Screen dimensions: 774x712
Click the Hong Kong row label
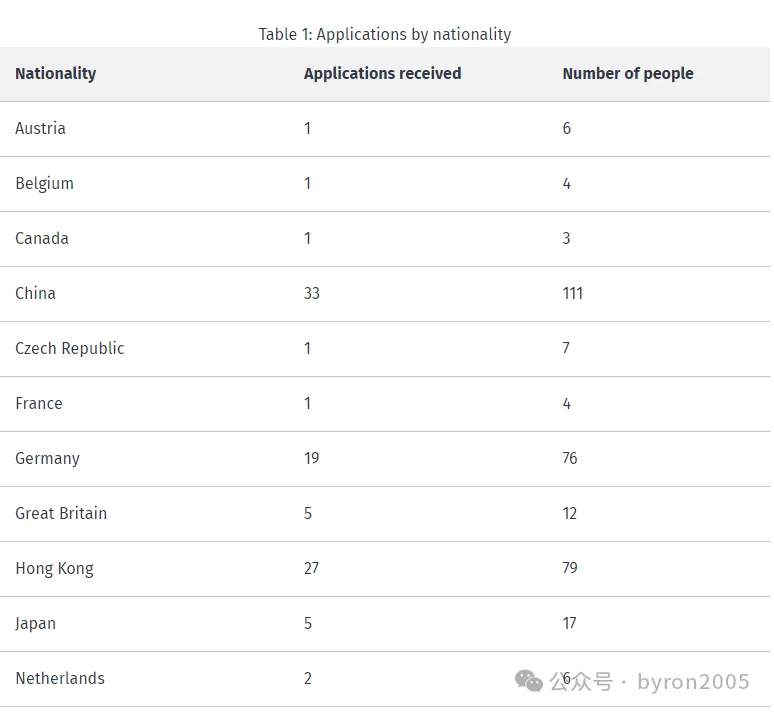click(x=54, y=568)
